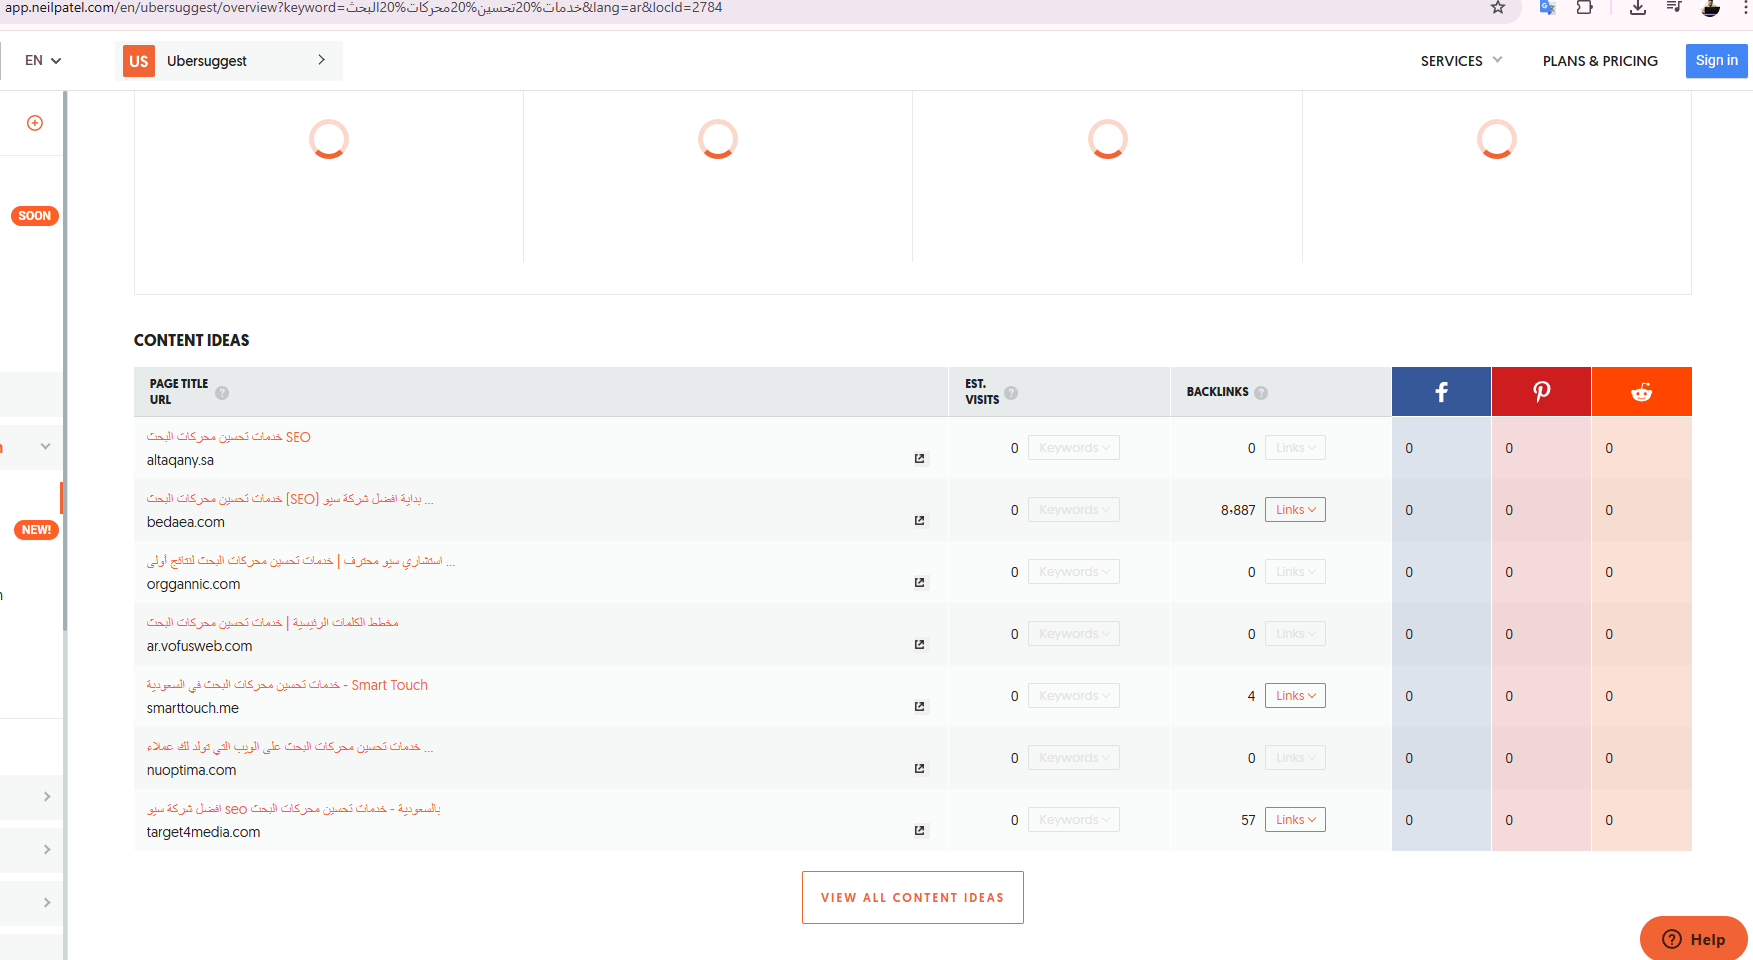This screenshot has height=960, width=1753.
Task: Click the browser address bar URL
Action: (364, 8)
